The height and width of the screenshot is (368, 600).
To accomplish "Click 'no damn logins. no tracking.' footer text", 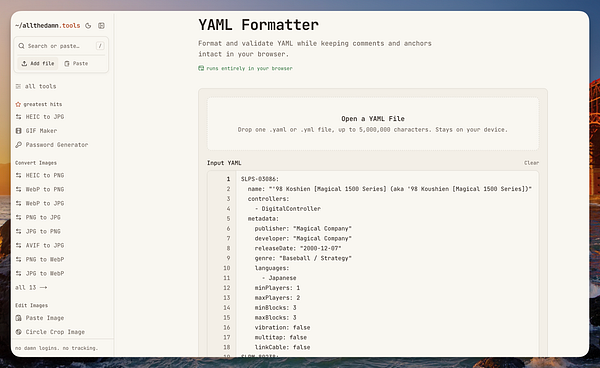I will pos(56,348).
